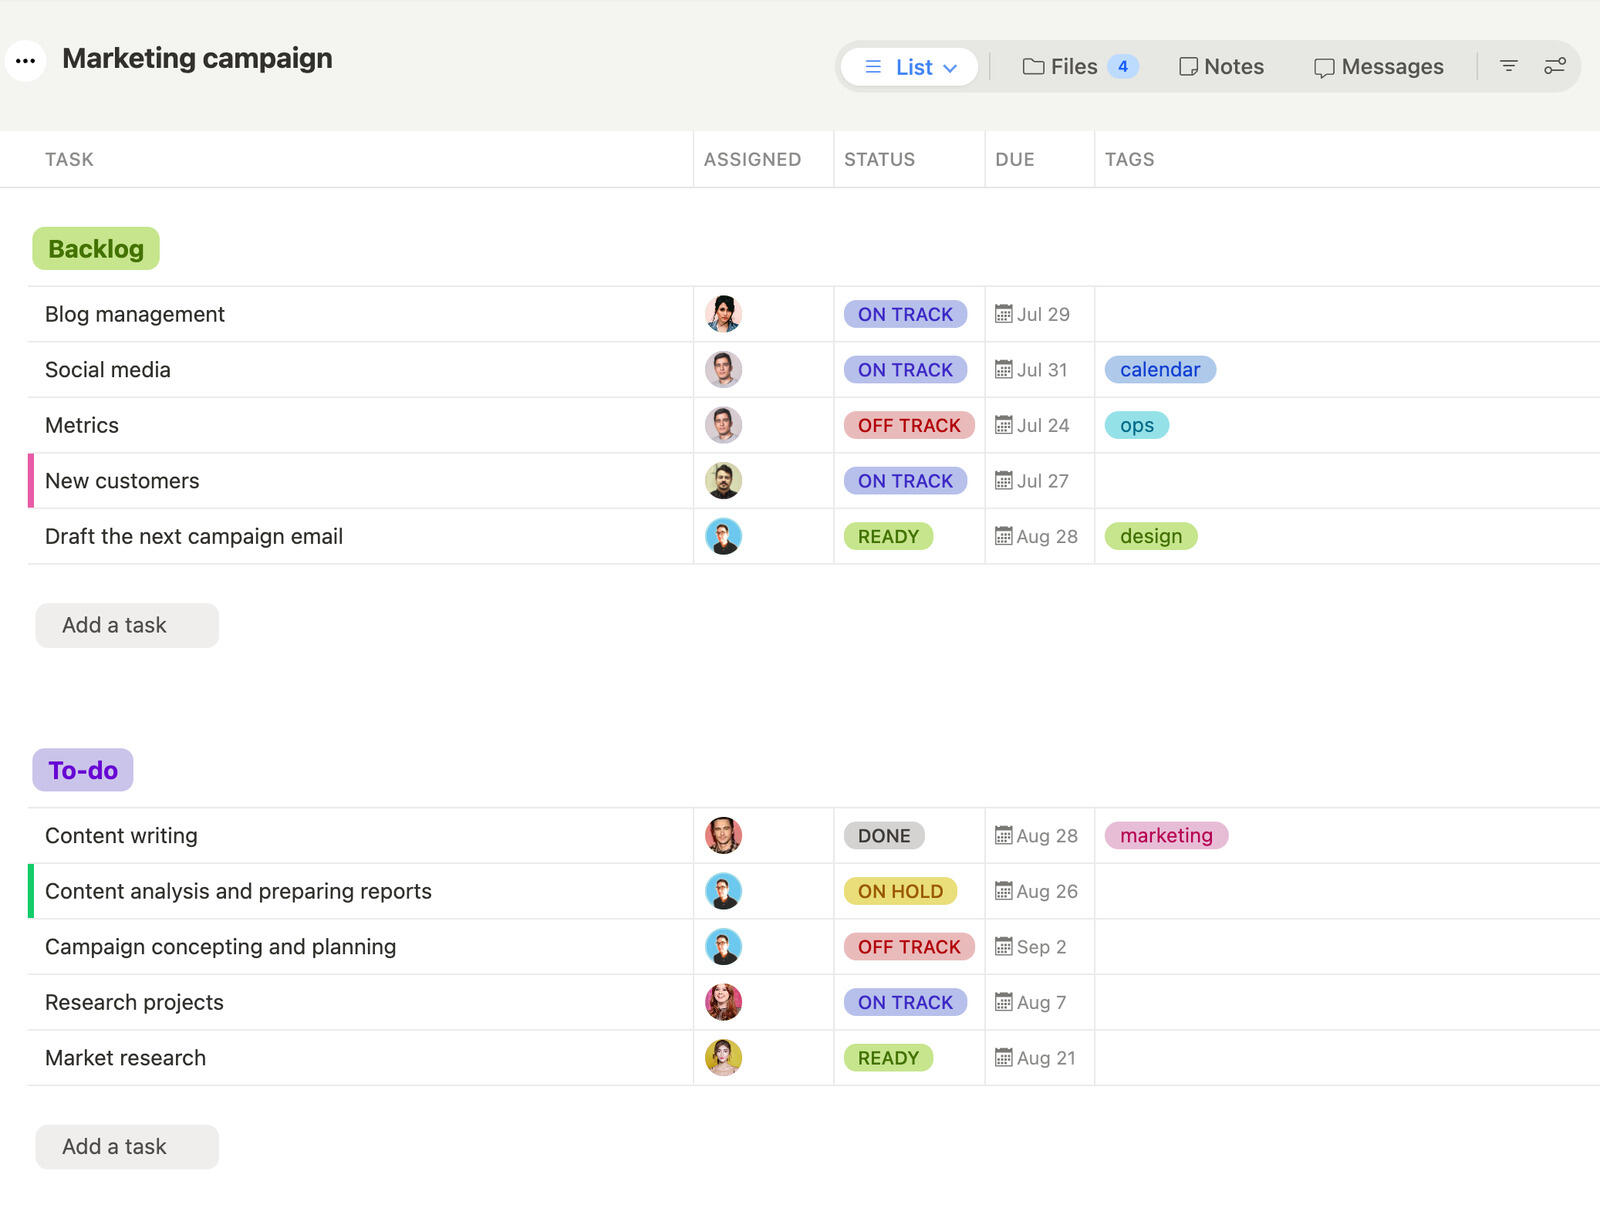The image size is (1600, 1225).
Task: Open Campaign concepting and planning task
Action: (x=220, y=947)
